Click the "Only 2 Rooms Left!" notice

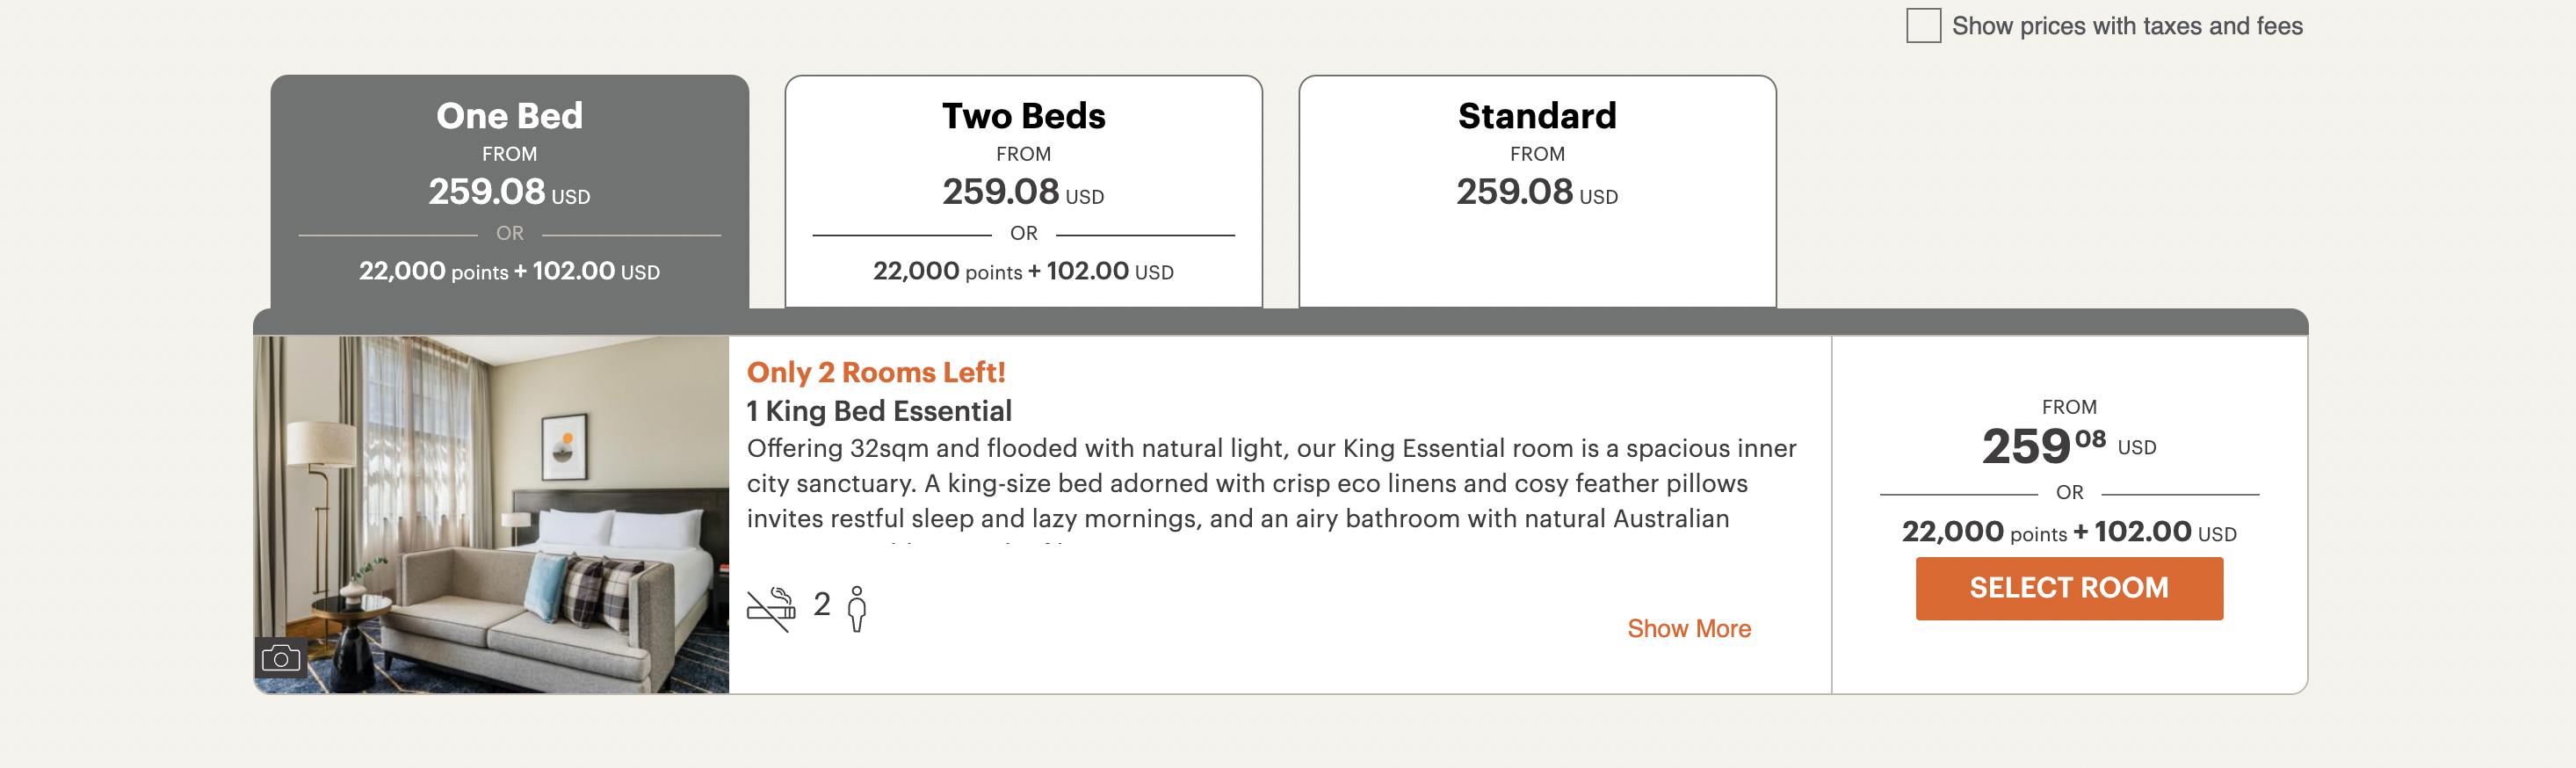[876, 372]
